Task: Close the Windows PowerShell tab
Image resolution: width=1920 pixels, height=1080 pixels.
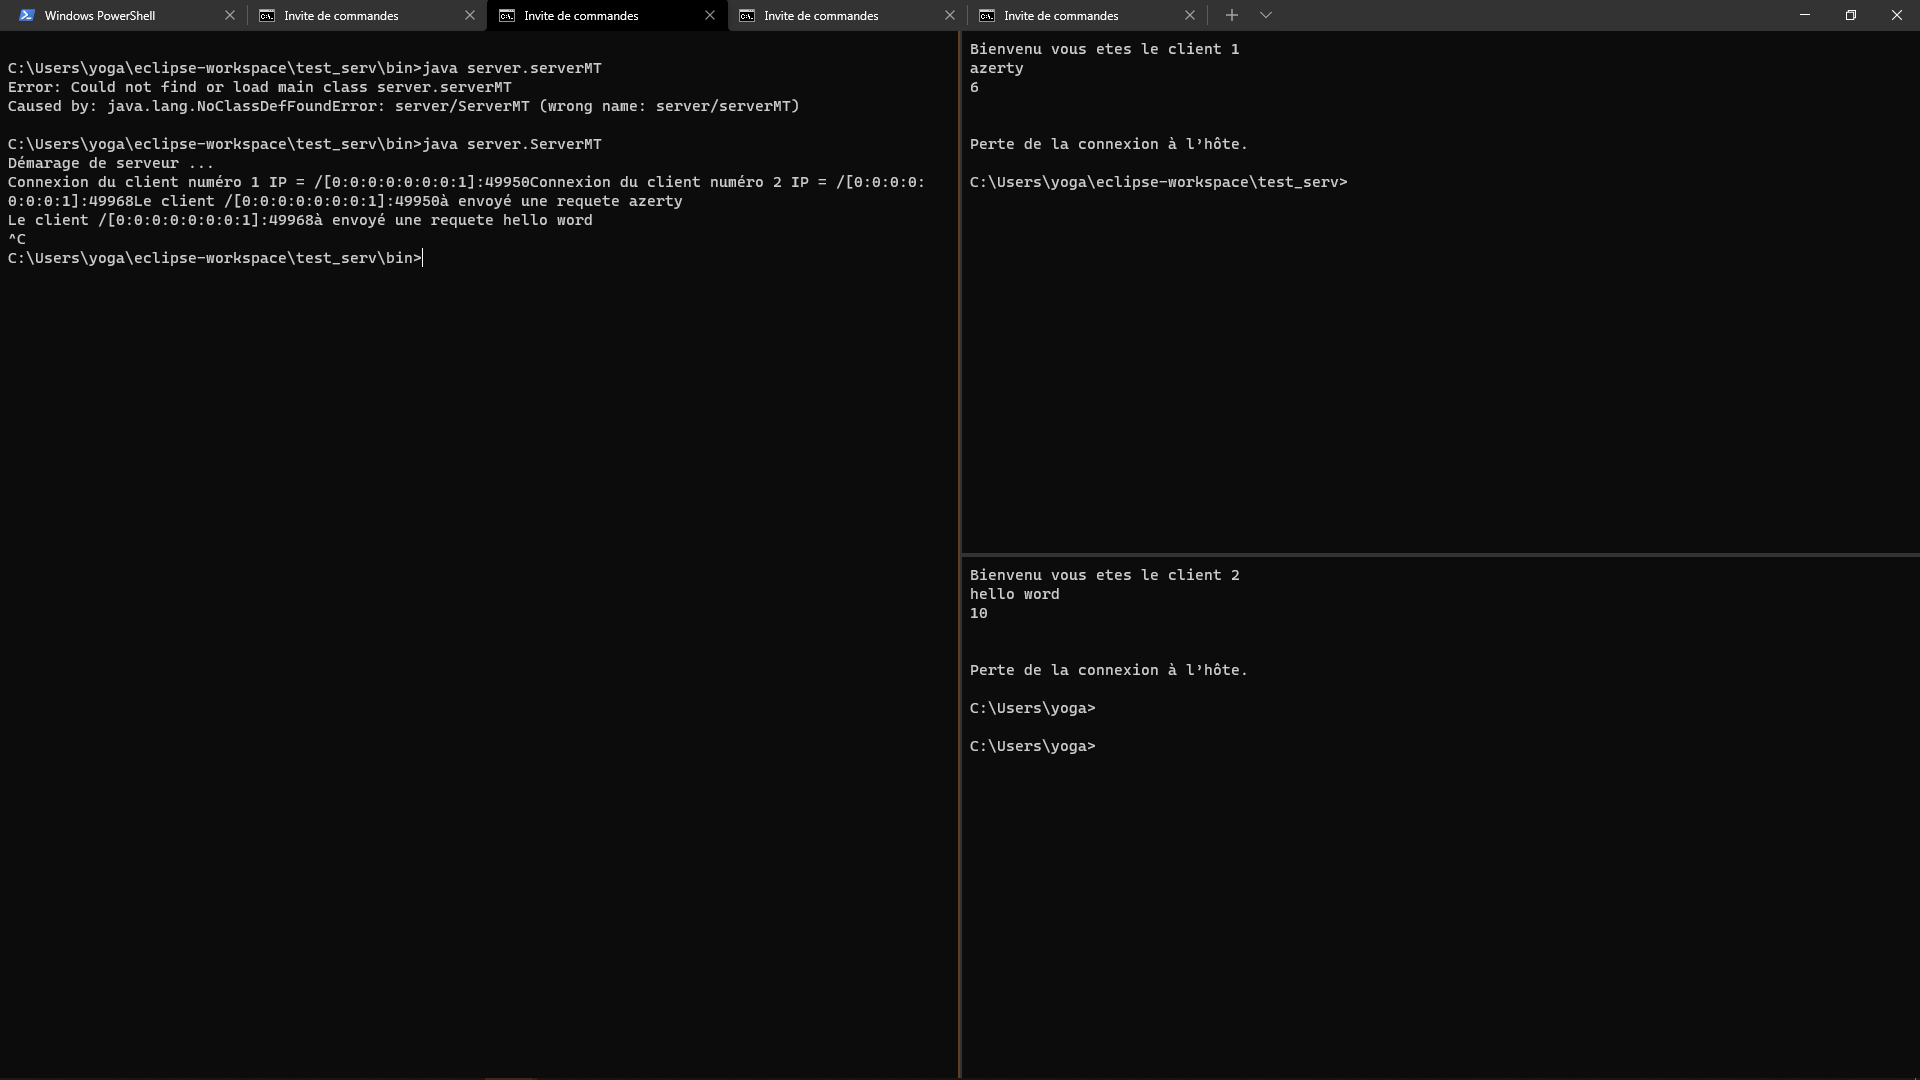Action: [x=231, y=15]
